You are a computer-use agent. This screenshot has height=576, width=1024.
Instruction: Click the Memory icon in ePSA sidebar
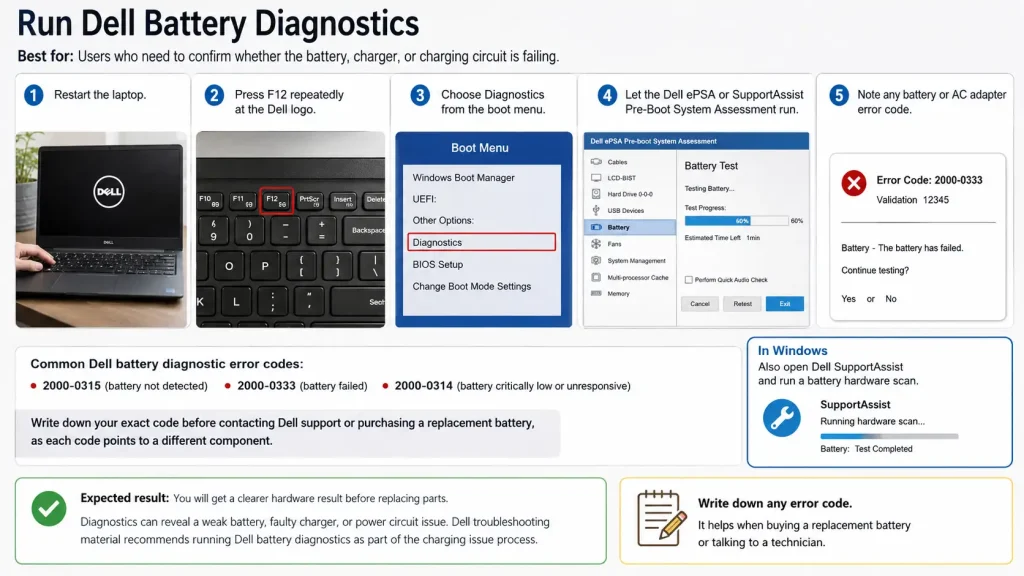coord(596,294)
